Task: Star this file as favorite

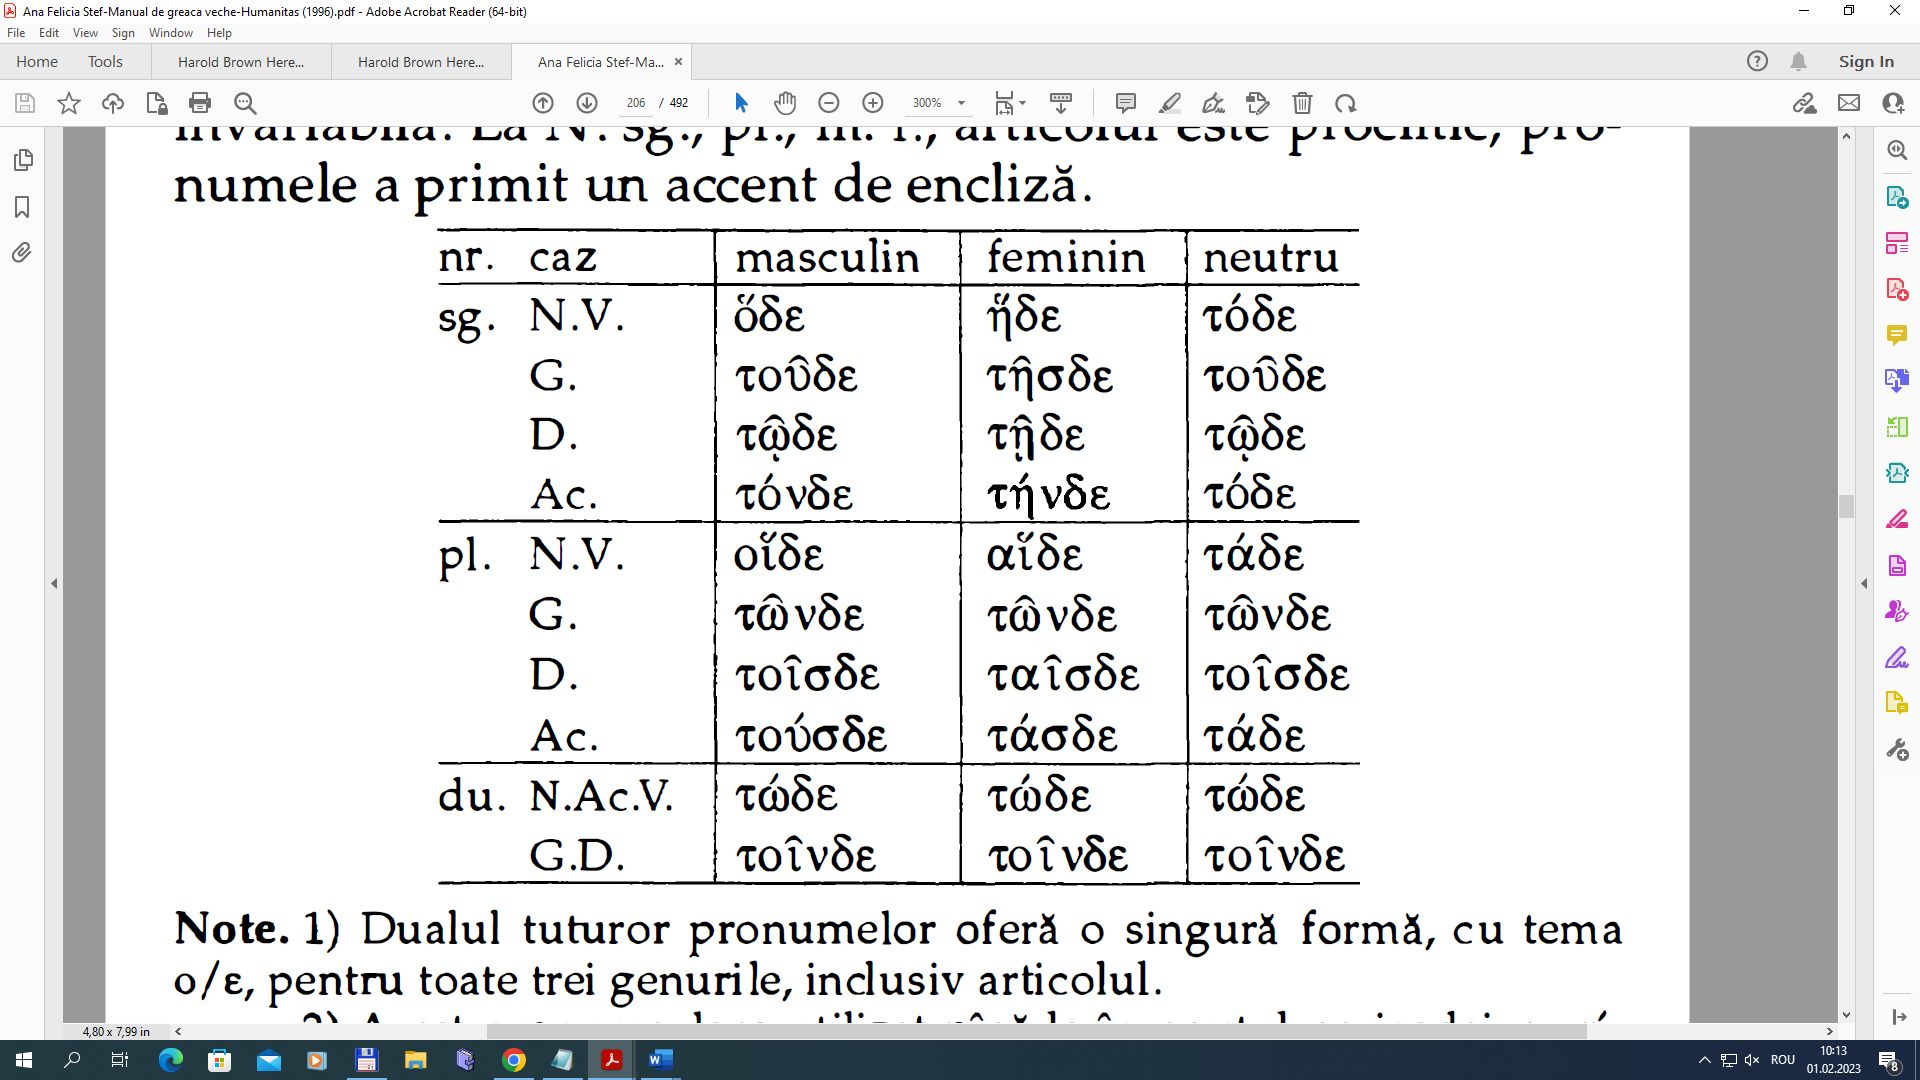Action: tap(69, 103)
